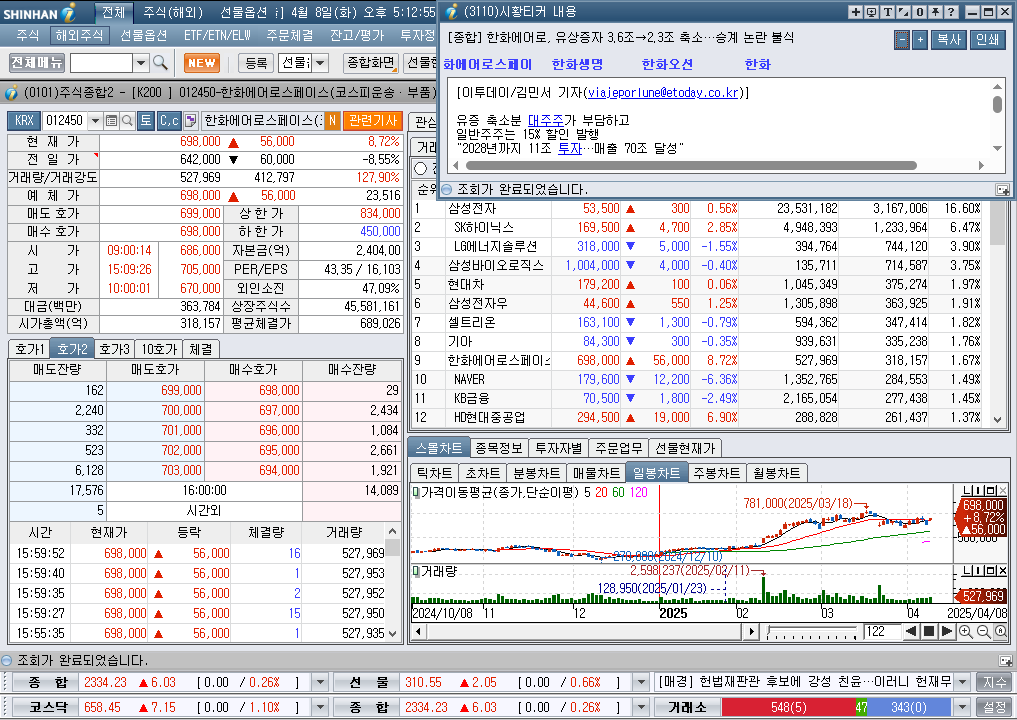Click the chart period slider track
1017x720 pixels.
point(811,631)
